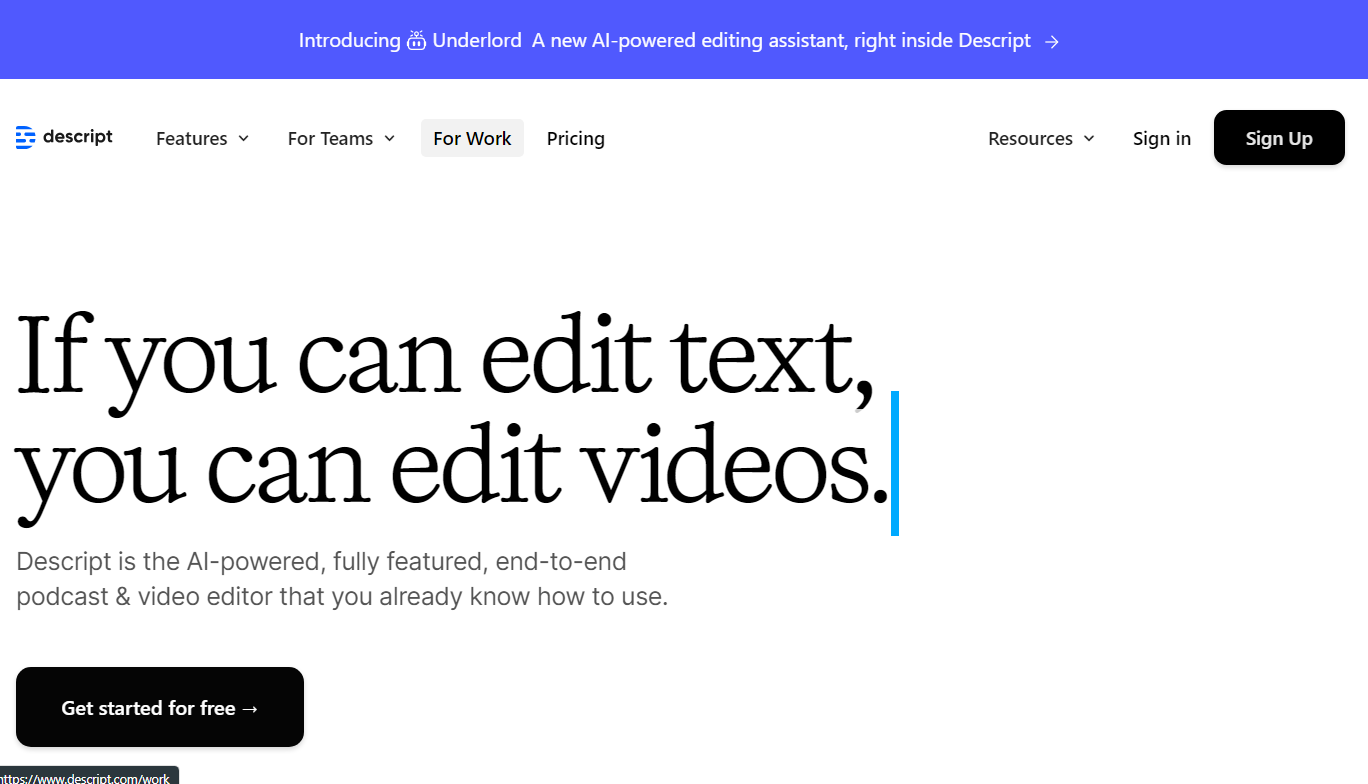Click the headline 'If you can edit text,'
The height and width of the screenshot is (784, 1368).
point(445,357)
